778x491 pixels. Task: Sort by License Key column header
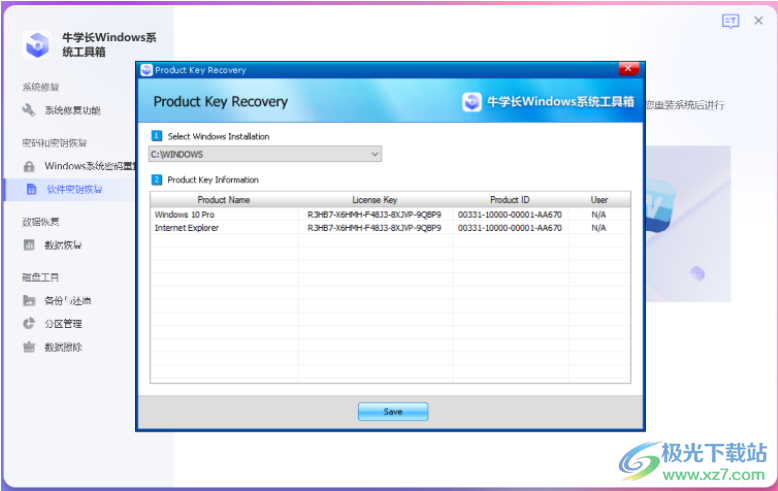coord(375,199)
